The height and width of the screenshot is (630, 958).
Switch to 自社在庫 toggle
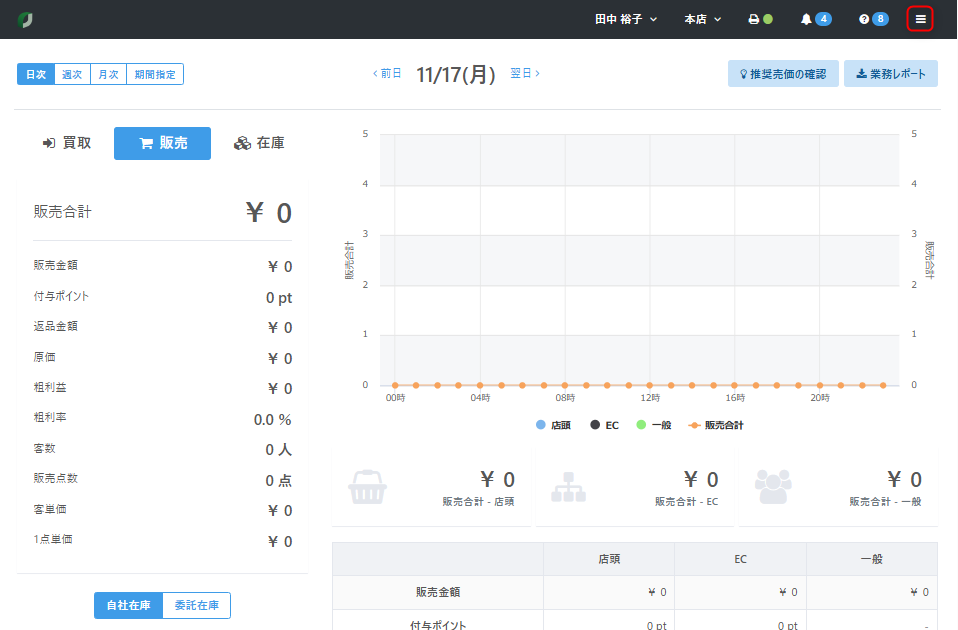click(128, 606)
